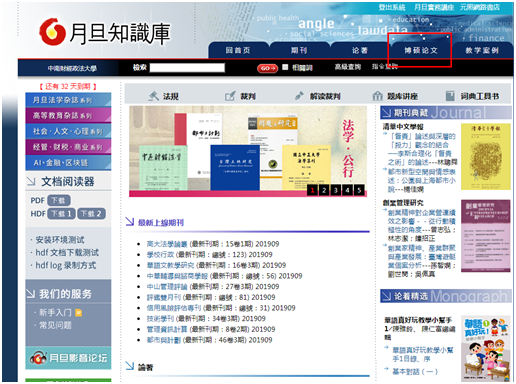Open hdf 文档下载测试 link
Viewport: 516px width, 384px height.
click(x=67, y=252)
